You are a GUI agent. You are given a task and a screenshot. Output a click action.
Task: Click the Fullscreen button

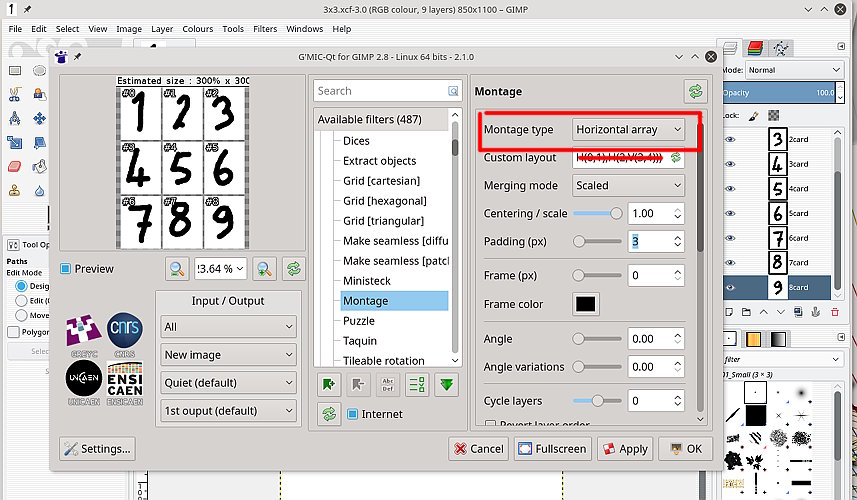click(553, 449)
